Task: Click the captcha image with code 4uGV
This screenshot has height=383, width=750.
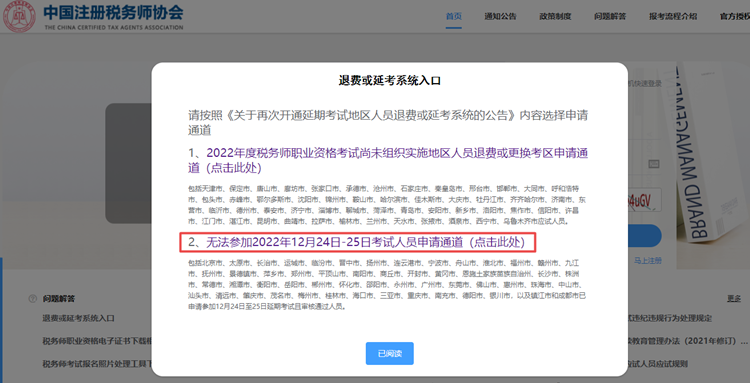Action: [x=645, y=200]
